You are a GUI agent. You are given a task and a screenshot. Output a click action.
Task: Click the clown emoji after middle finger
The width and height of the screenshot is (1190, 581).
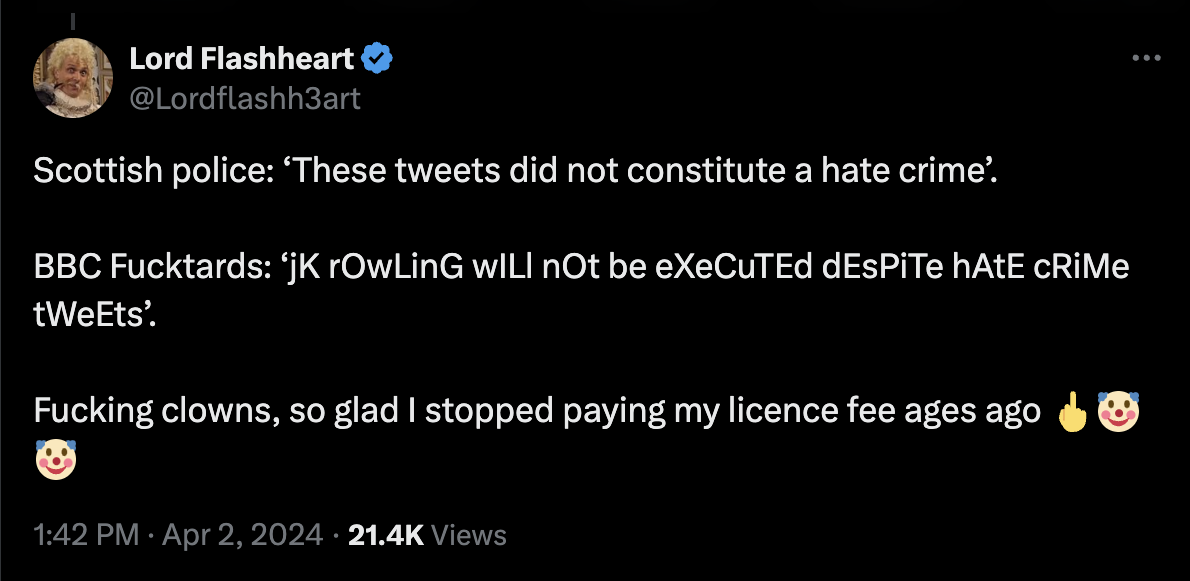(1118, 411)
